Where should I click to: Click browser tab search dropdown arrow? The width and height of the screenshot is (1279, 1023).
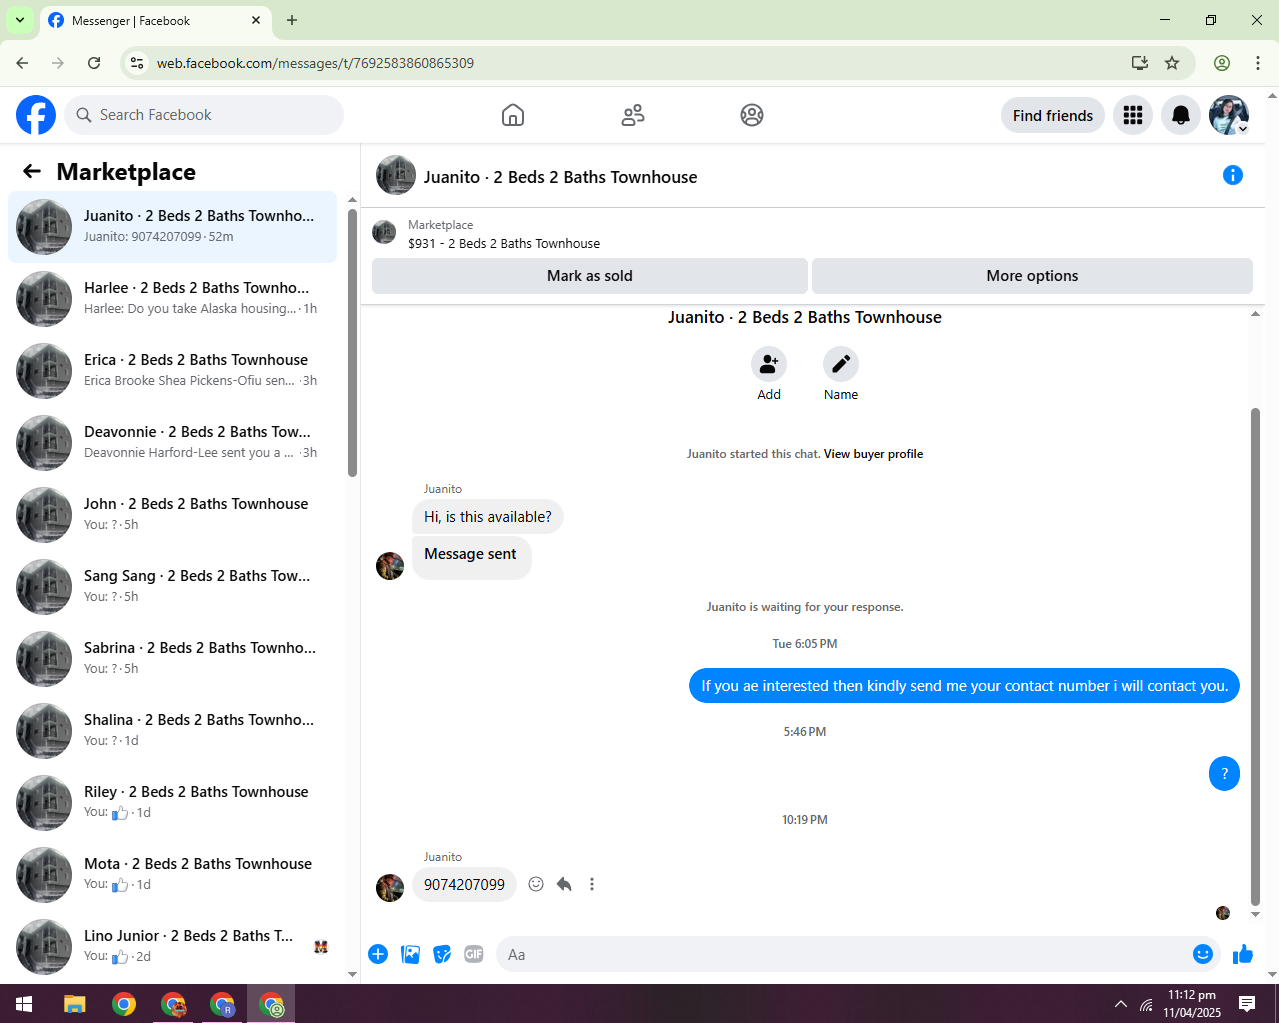19,20
